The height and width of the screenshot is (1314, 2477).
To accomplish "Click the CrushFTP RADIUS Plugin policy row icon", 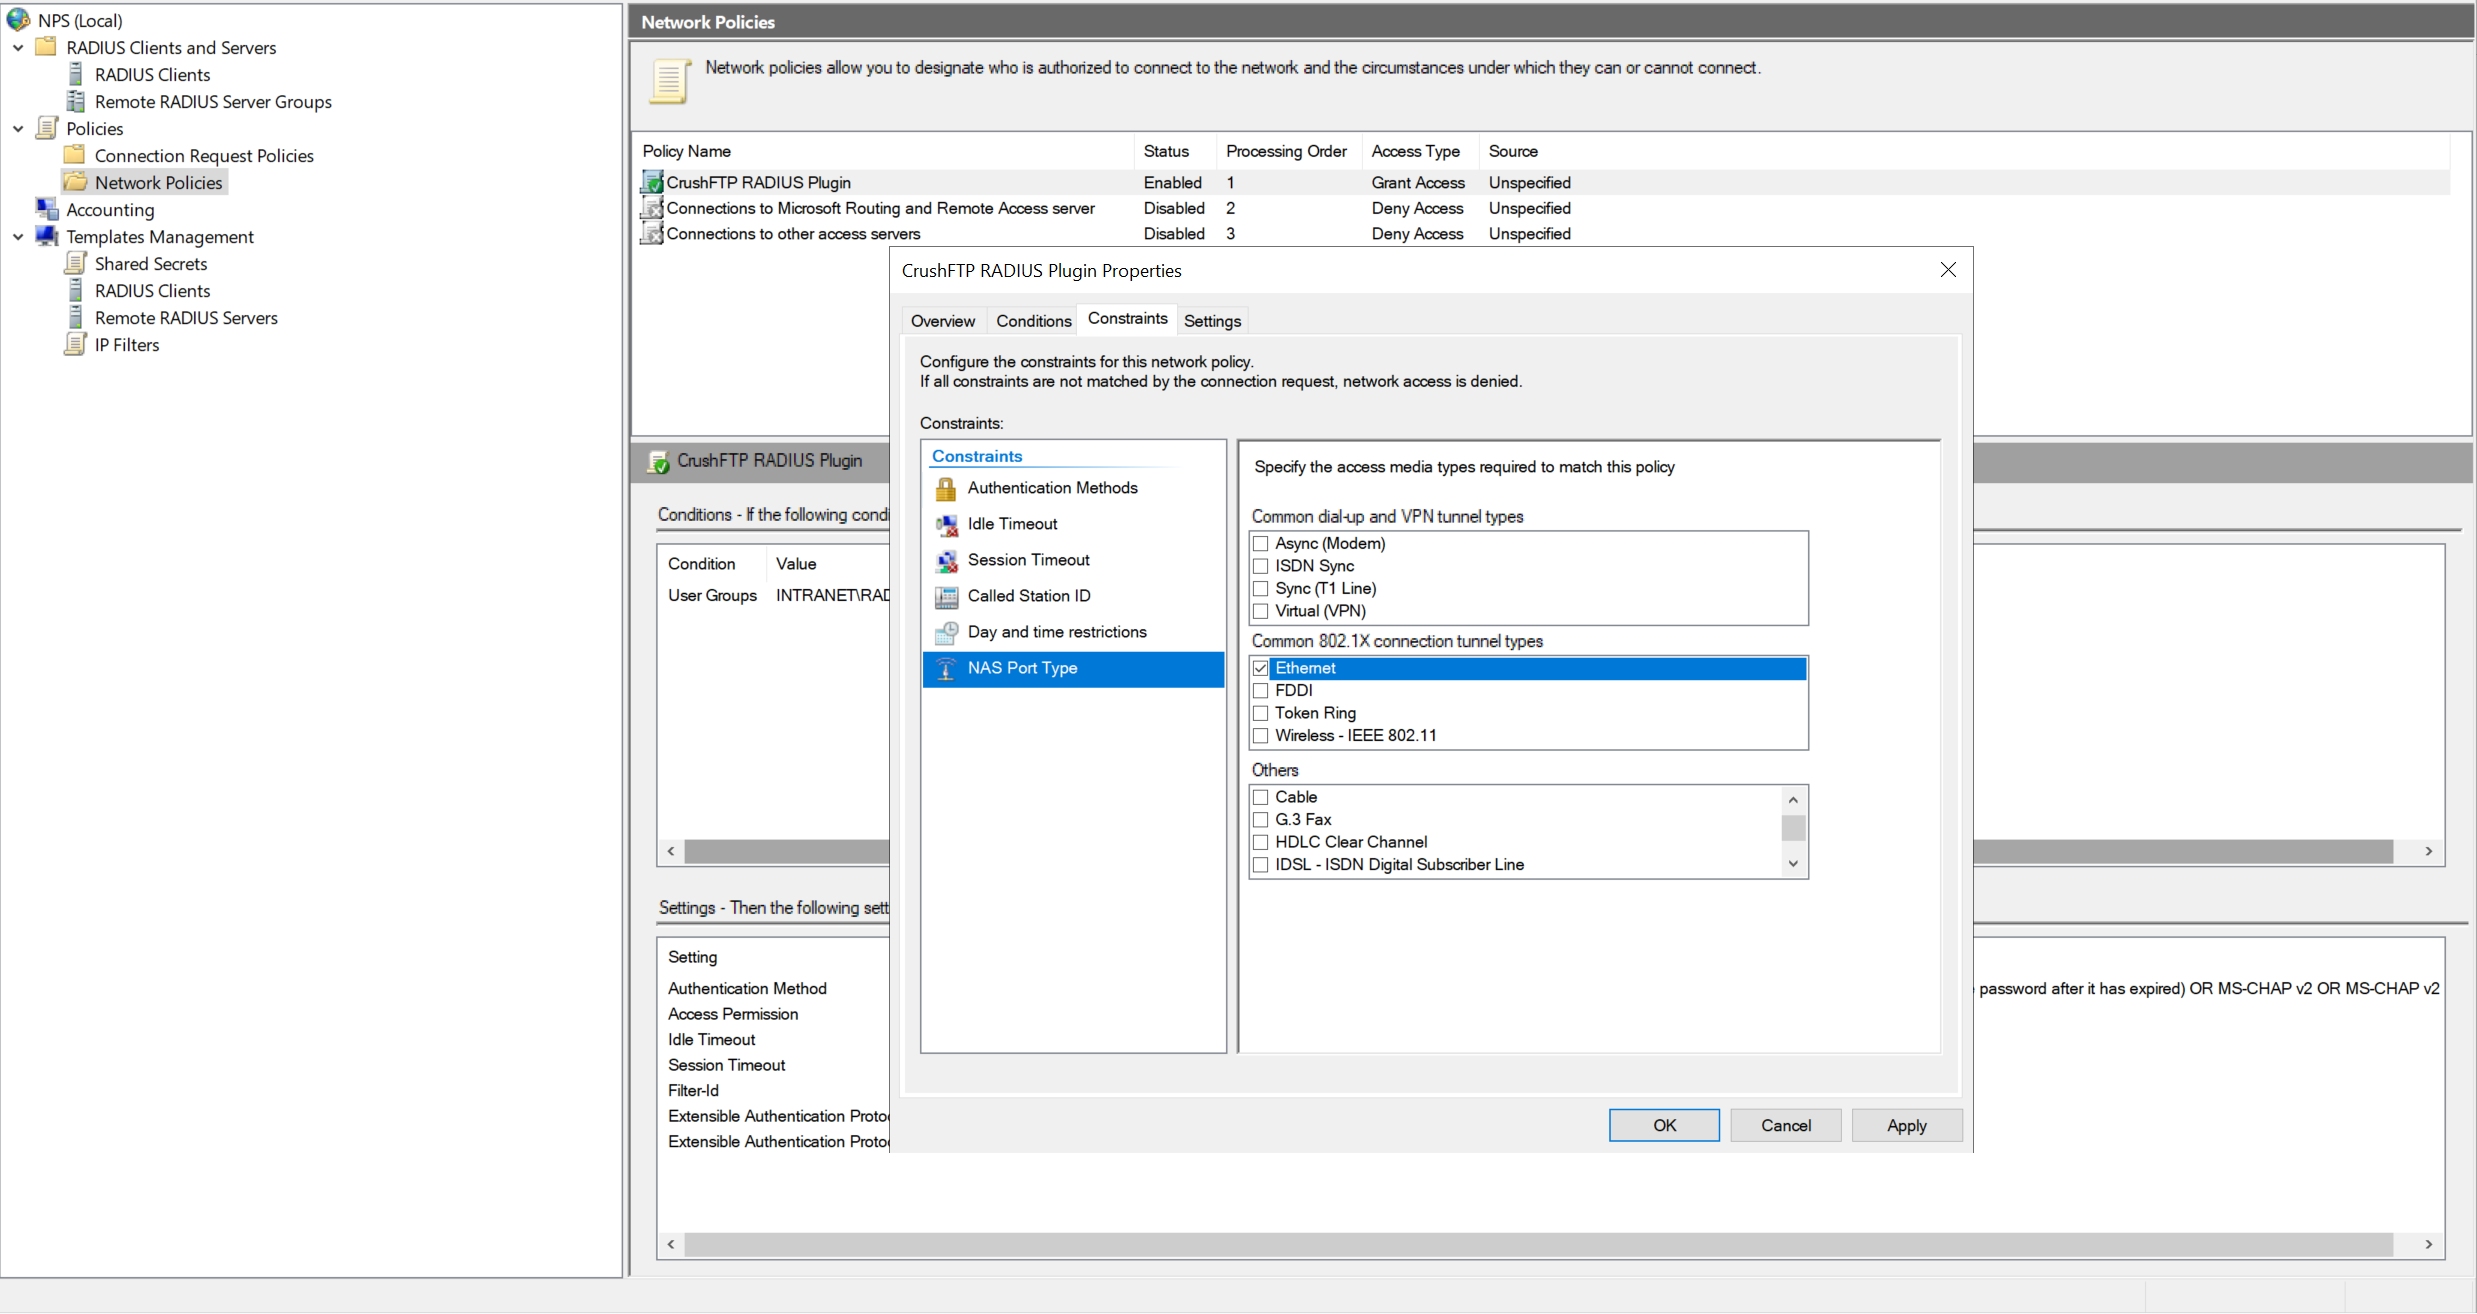I will point(652,182).
